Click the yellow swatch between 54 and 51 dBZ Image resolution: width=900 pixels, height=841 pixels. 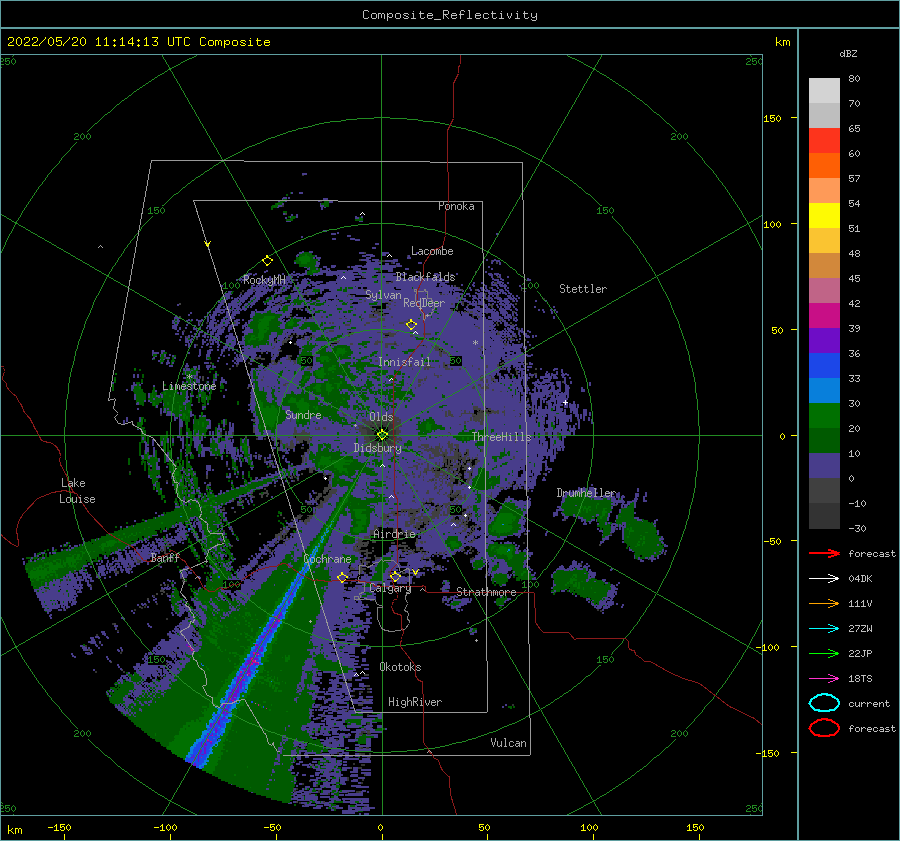[824, 216]
